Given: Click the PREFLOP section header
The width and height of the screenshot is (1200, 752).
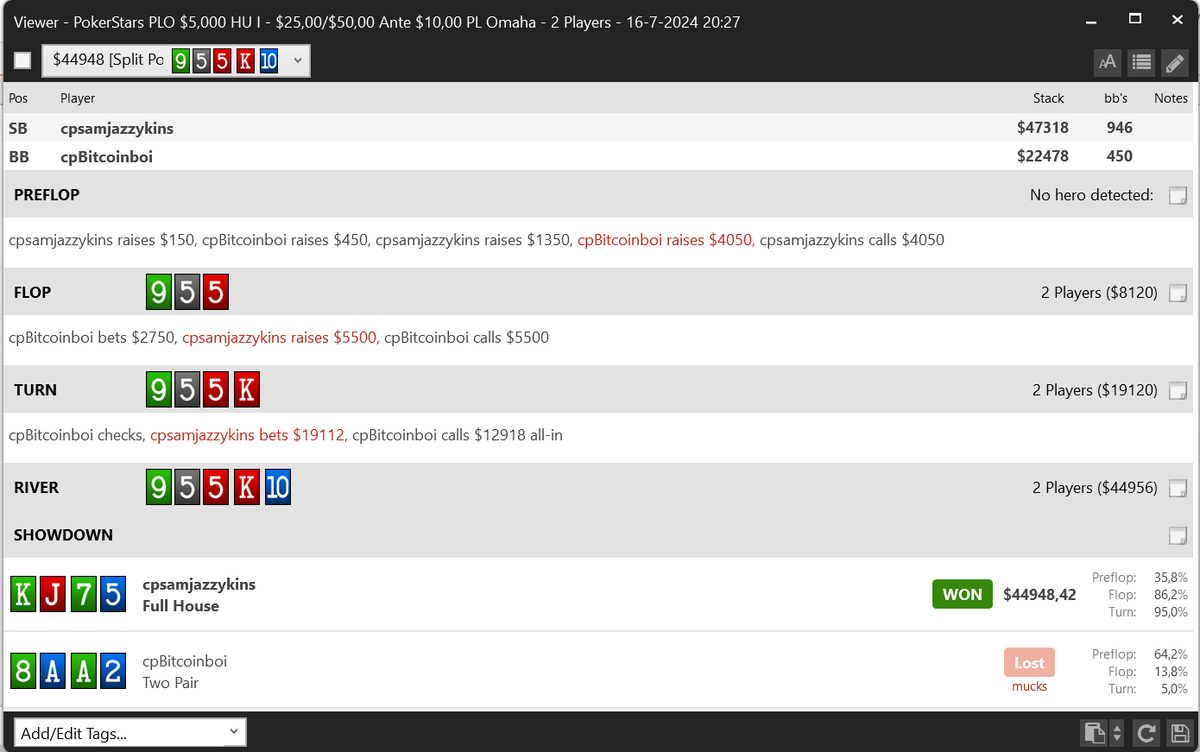Looking at the screenshot, I should click(47, 195).
